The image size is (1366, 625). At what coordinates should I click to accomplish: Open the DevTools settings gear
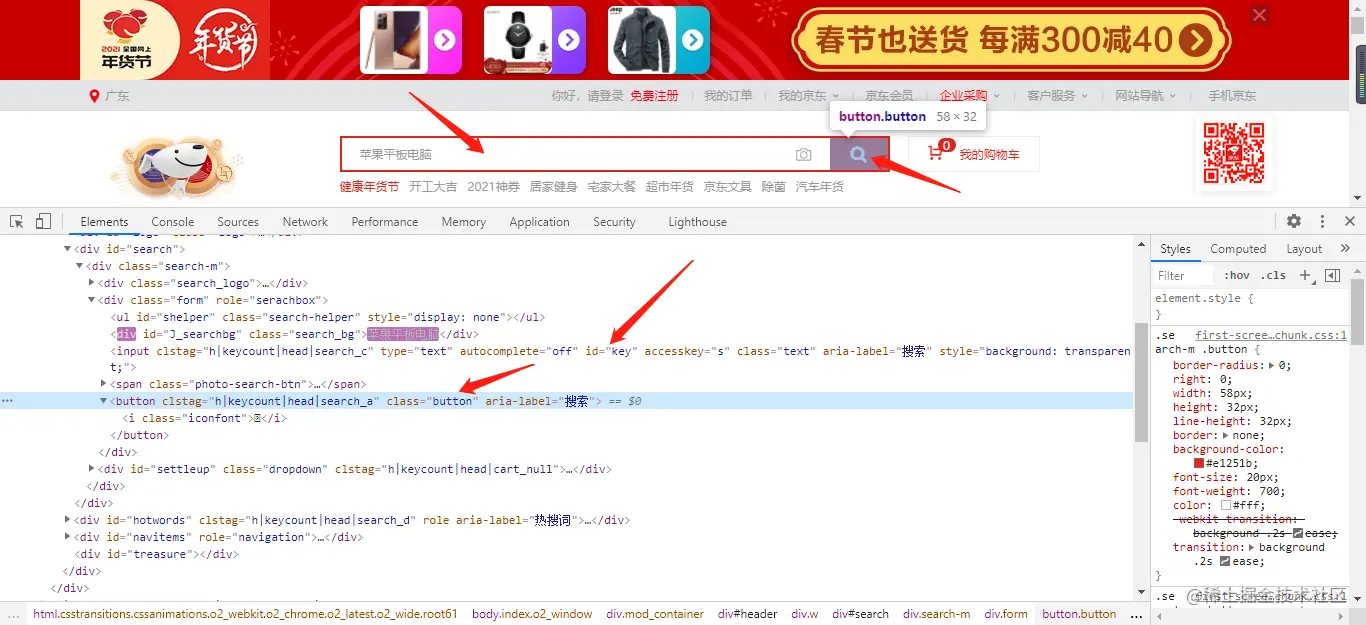[1294, 220]
